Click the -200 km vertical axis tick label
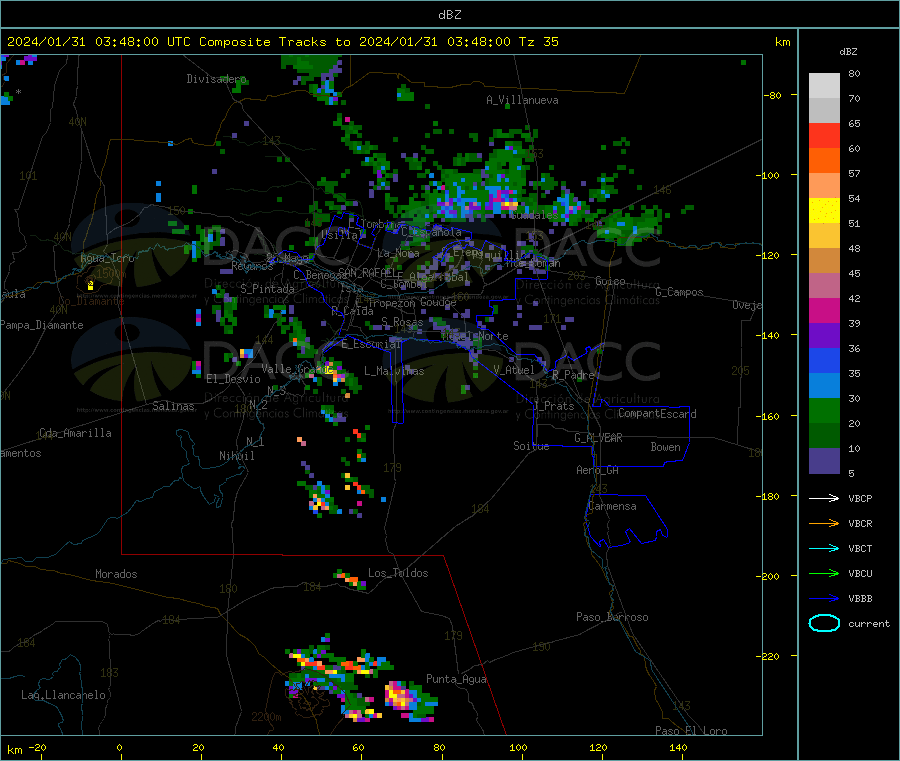Screen dimensions: 900x761 point(767,576)
